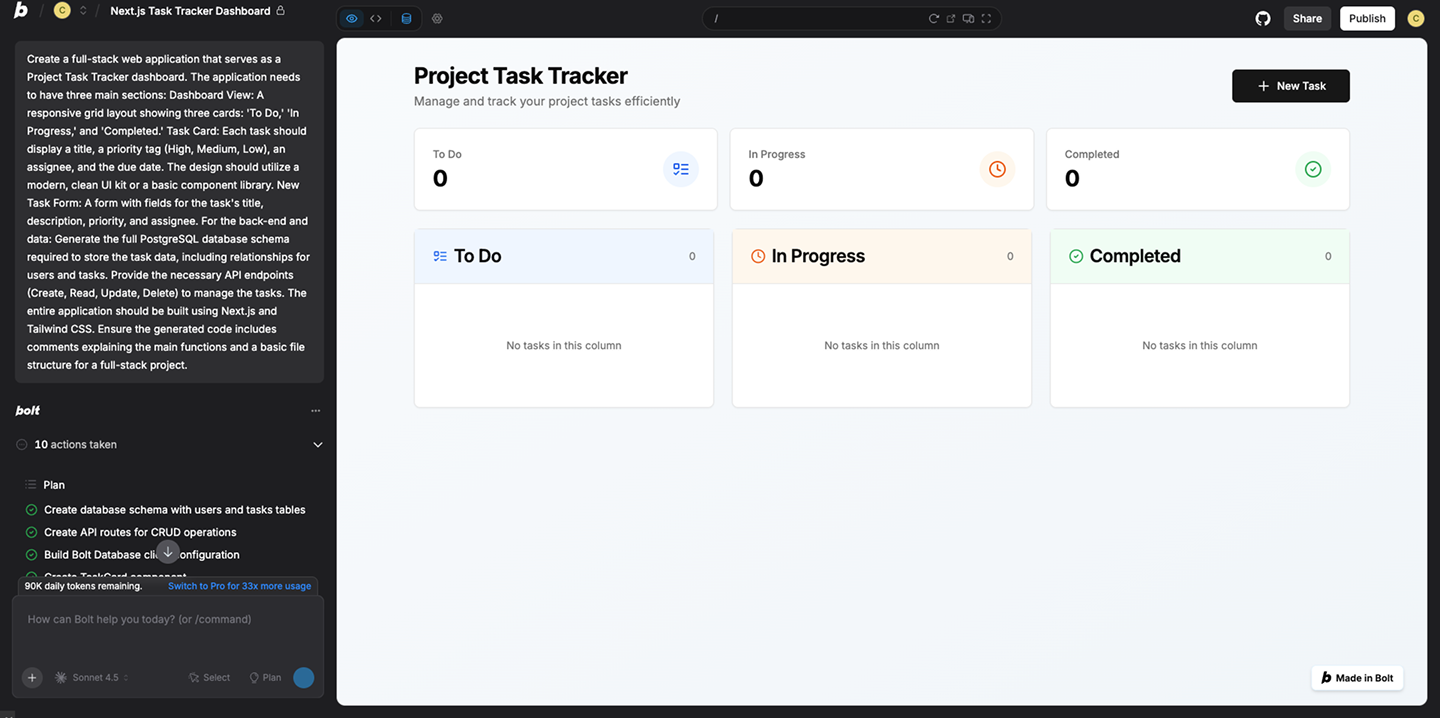Activate Select mode in the chat toolbar
1440x718 pixels.
point(209,677)
